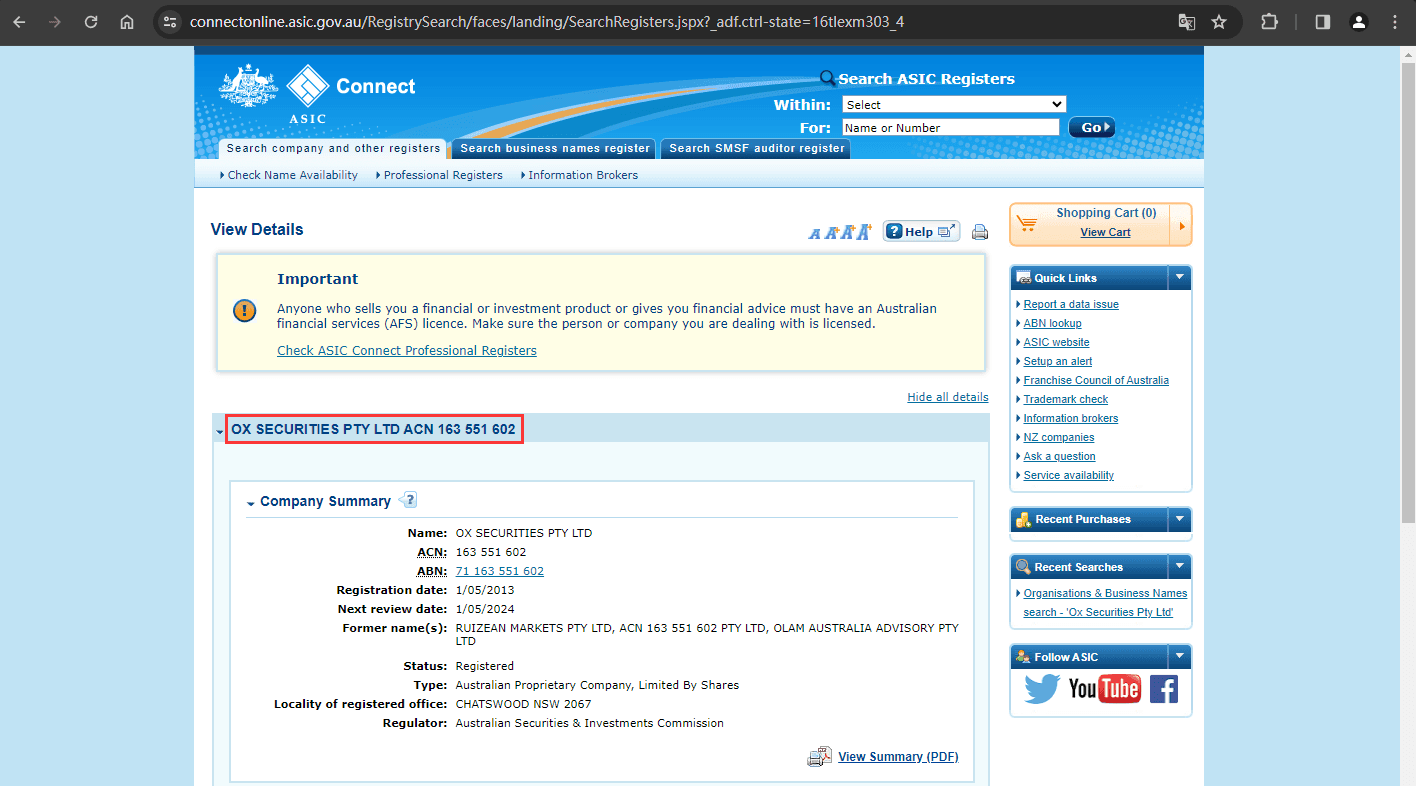Viewport: 1416px width, 786px height.
Task: Open Service availability link
Action: 1068,475
